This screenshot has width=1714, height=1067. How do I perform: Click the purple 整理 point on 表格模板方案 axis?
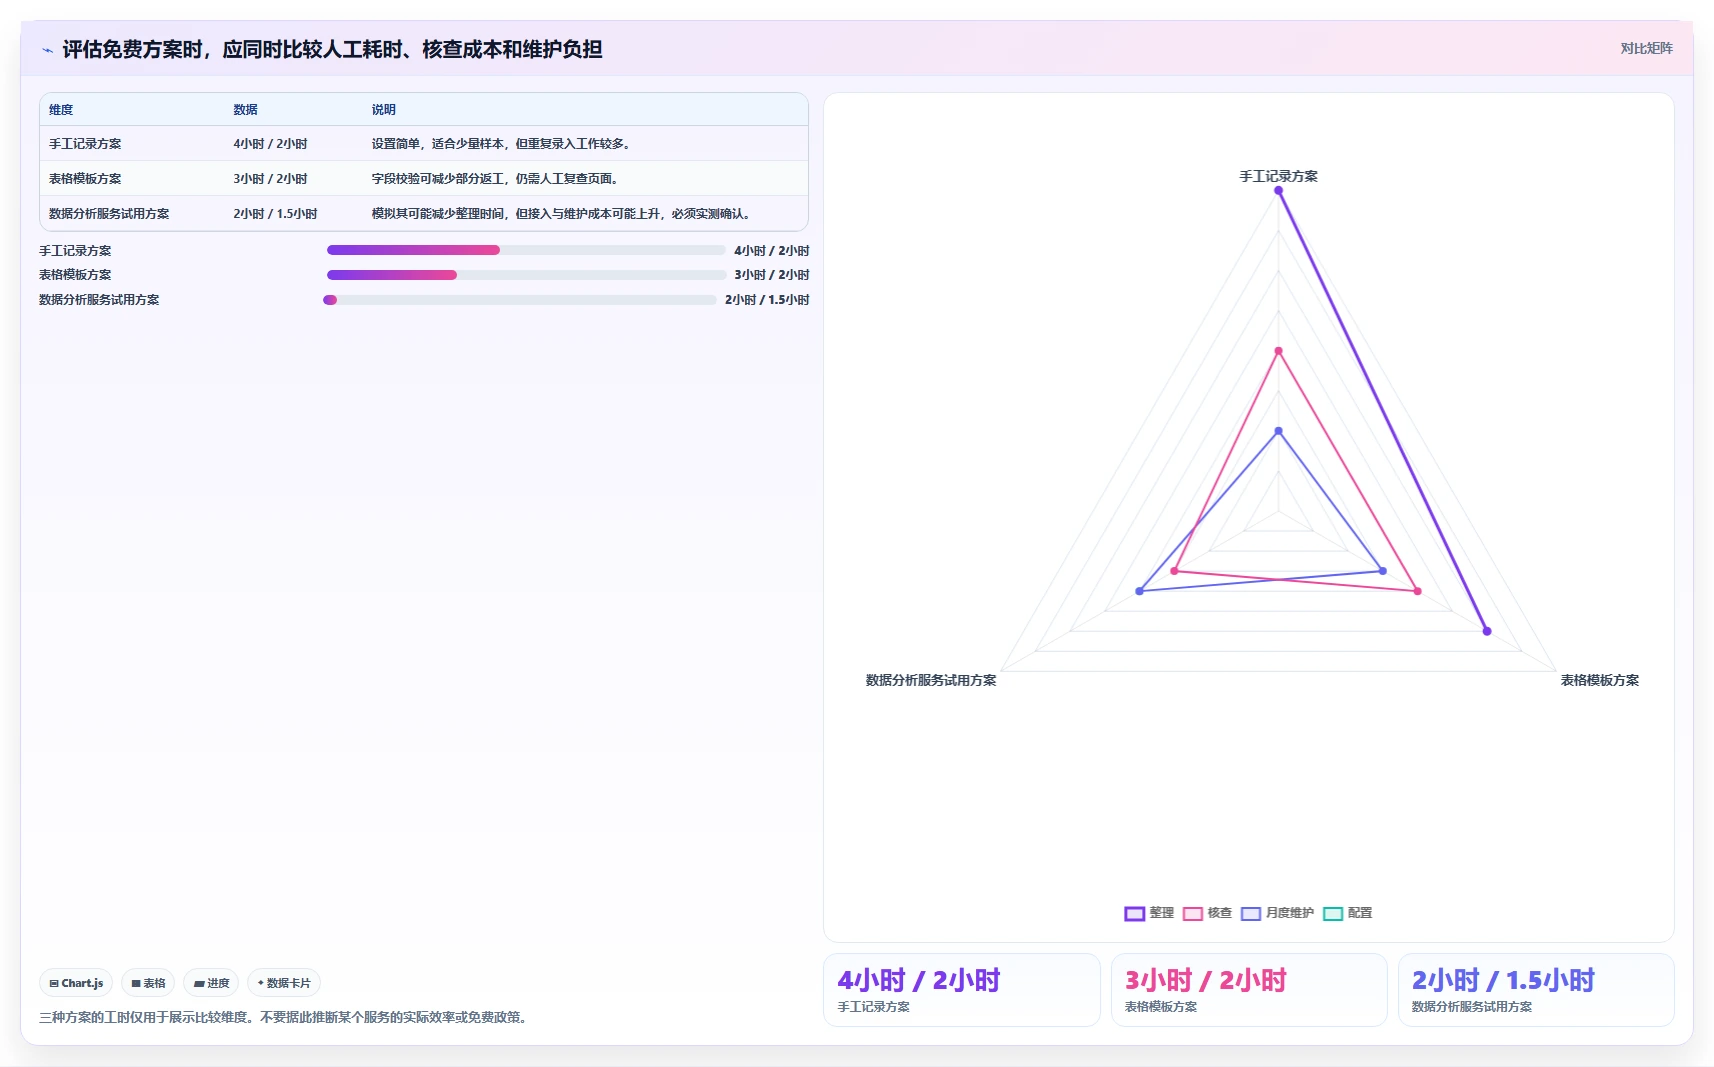(x=1487, y=631)
